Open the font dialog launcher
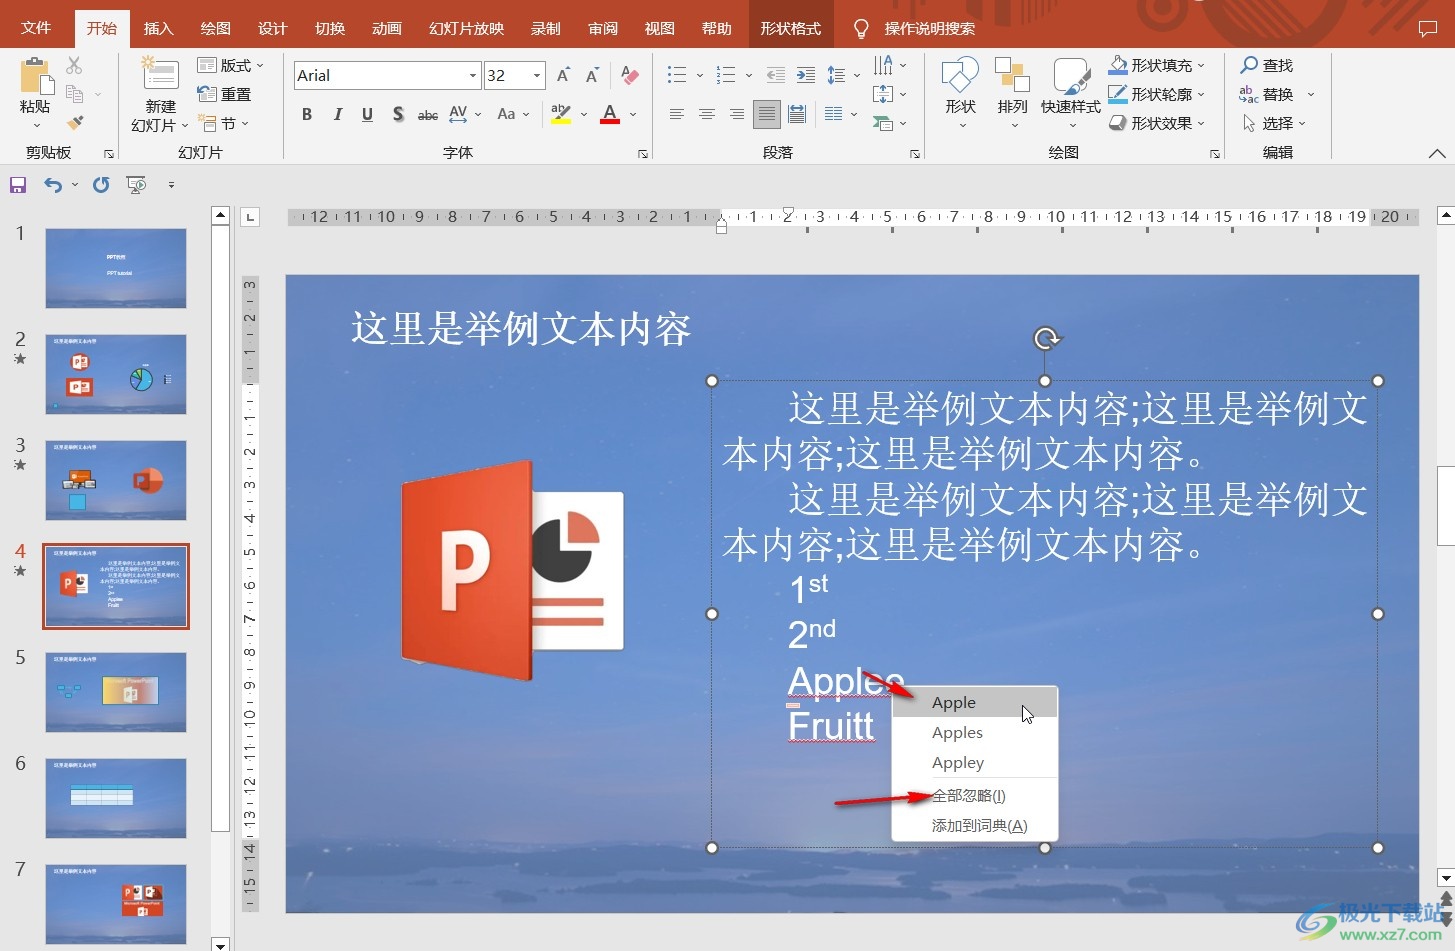Screen dimensions: 1455x951 643,154
